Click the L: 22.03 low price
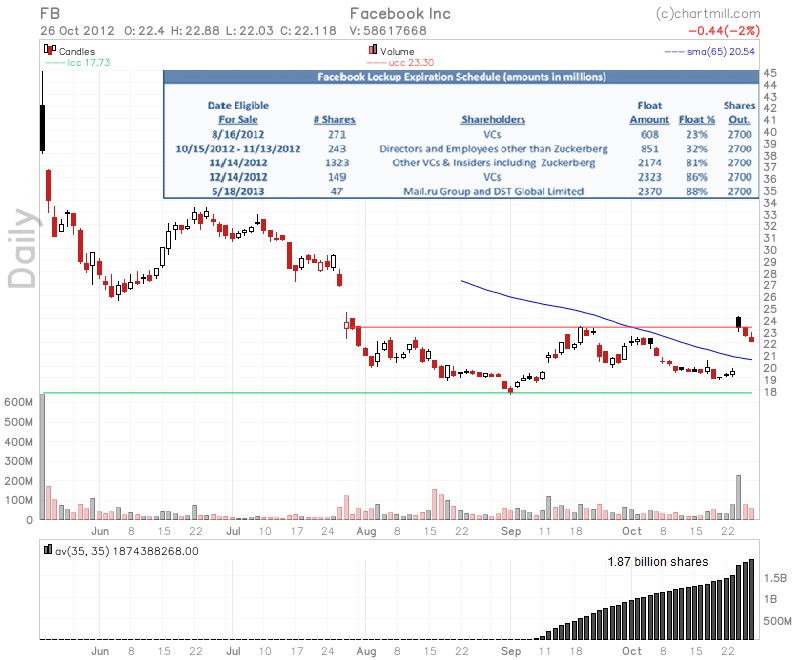This screenshot has height=660, width=800. [249, 31]
